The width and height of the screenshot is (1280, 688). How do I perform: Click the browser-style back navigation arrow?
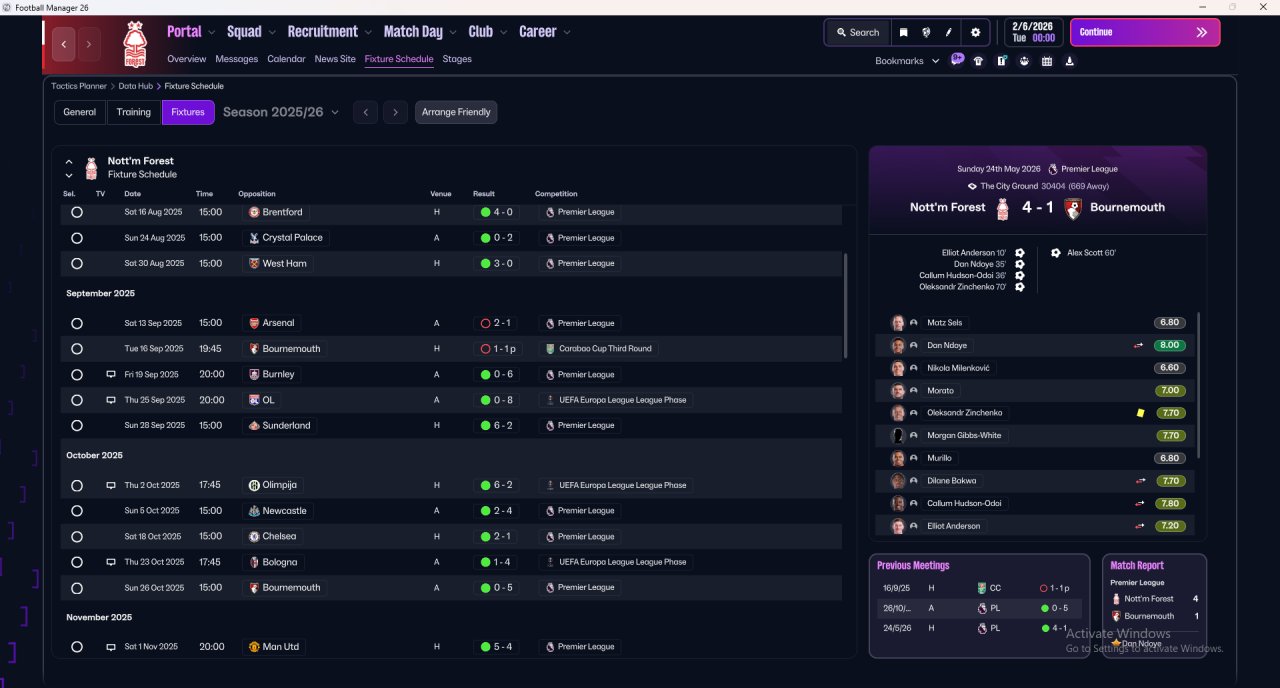point(65,44)
